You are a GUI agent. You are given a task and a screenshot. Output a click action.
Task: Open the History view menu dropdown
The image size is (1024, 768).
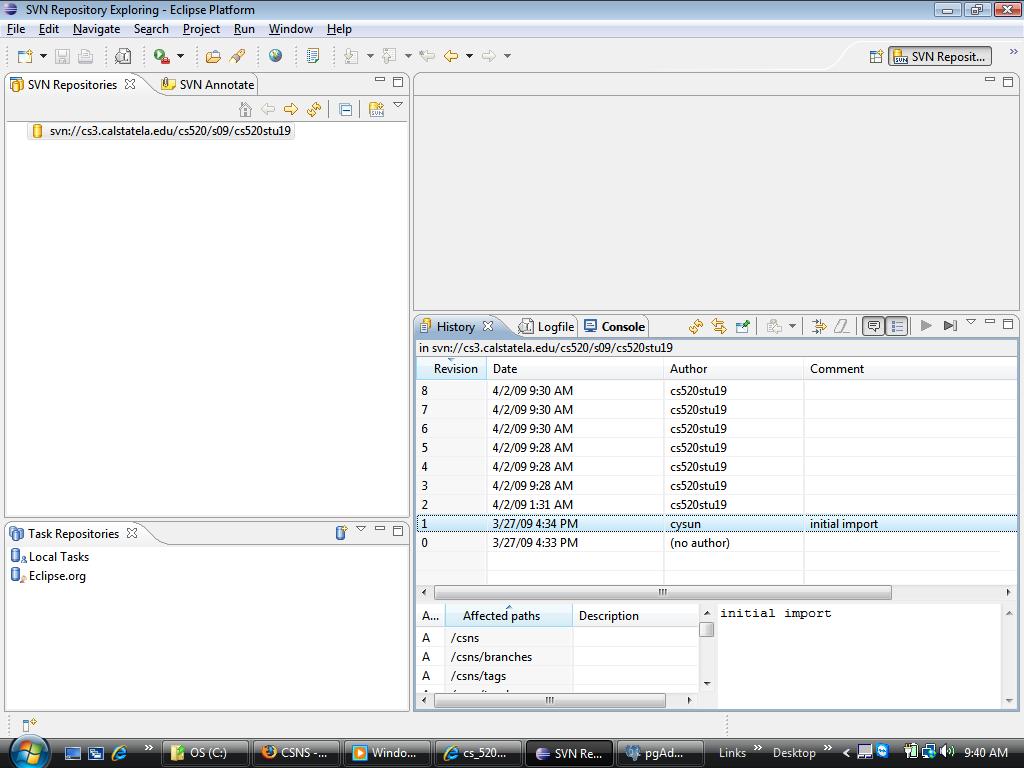coord(970,323)
